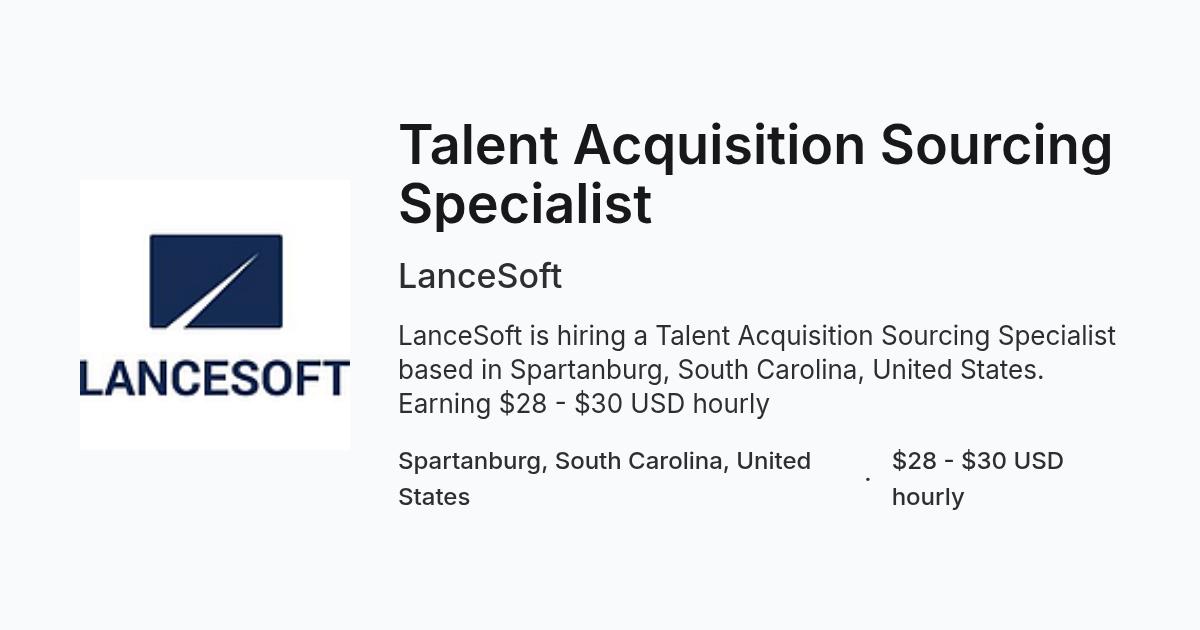Viewport: 1200px width, 630px height.
Task: Click 'United States.' in the description paragraph
Action: pos(958,370)
